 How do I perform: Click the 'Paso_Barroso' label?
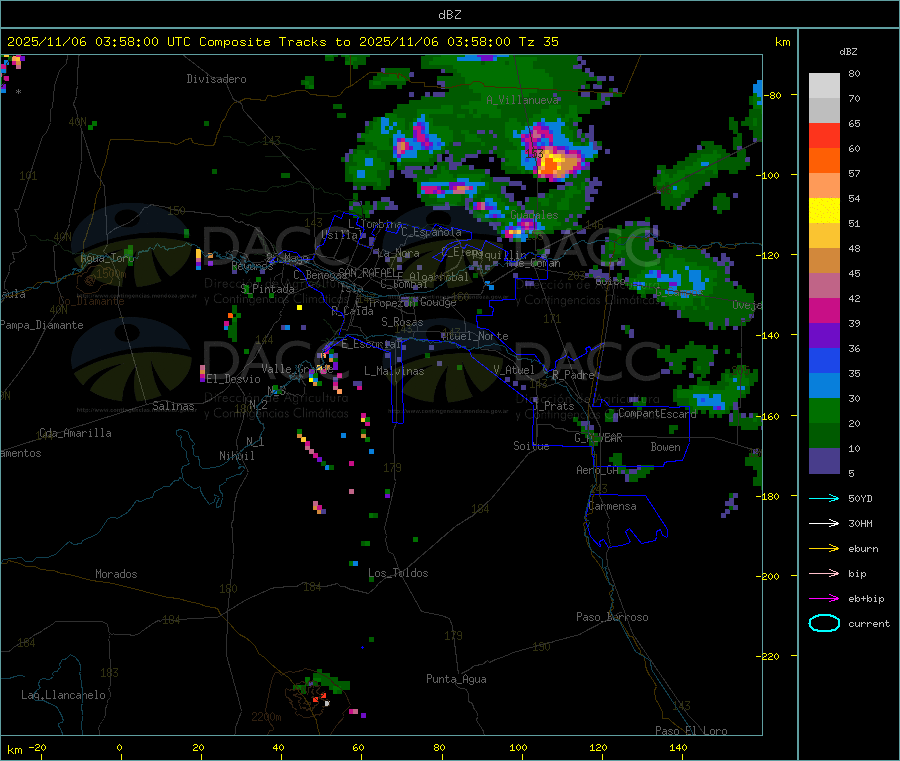coord(612,617)
